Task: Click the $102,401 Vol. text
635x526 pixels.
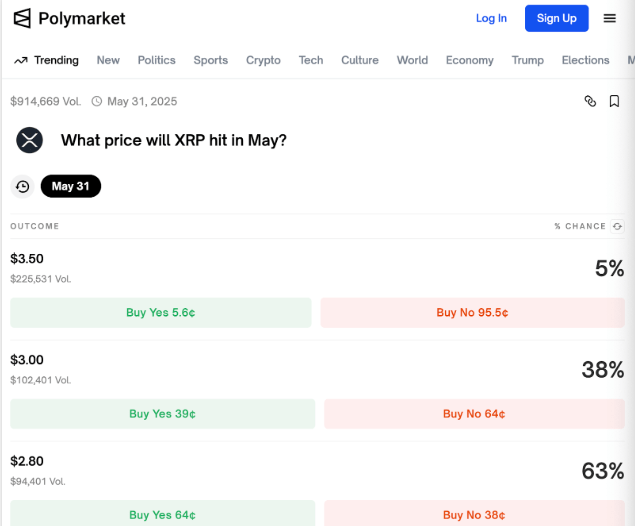Action: [x=40, y=380]
